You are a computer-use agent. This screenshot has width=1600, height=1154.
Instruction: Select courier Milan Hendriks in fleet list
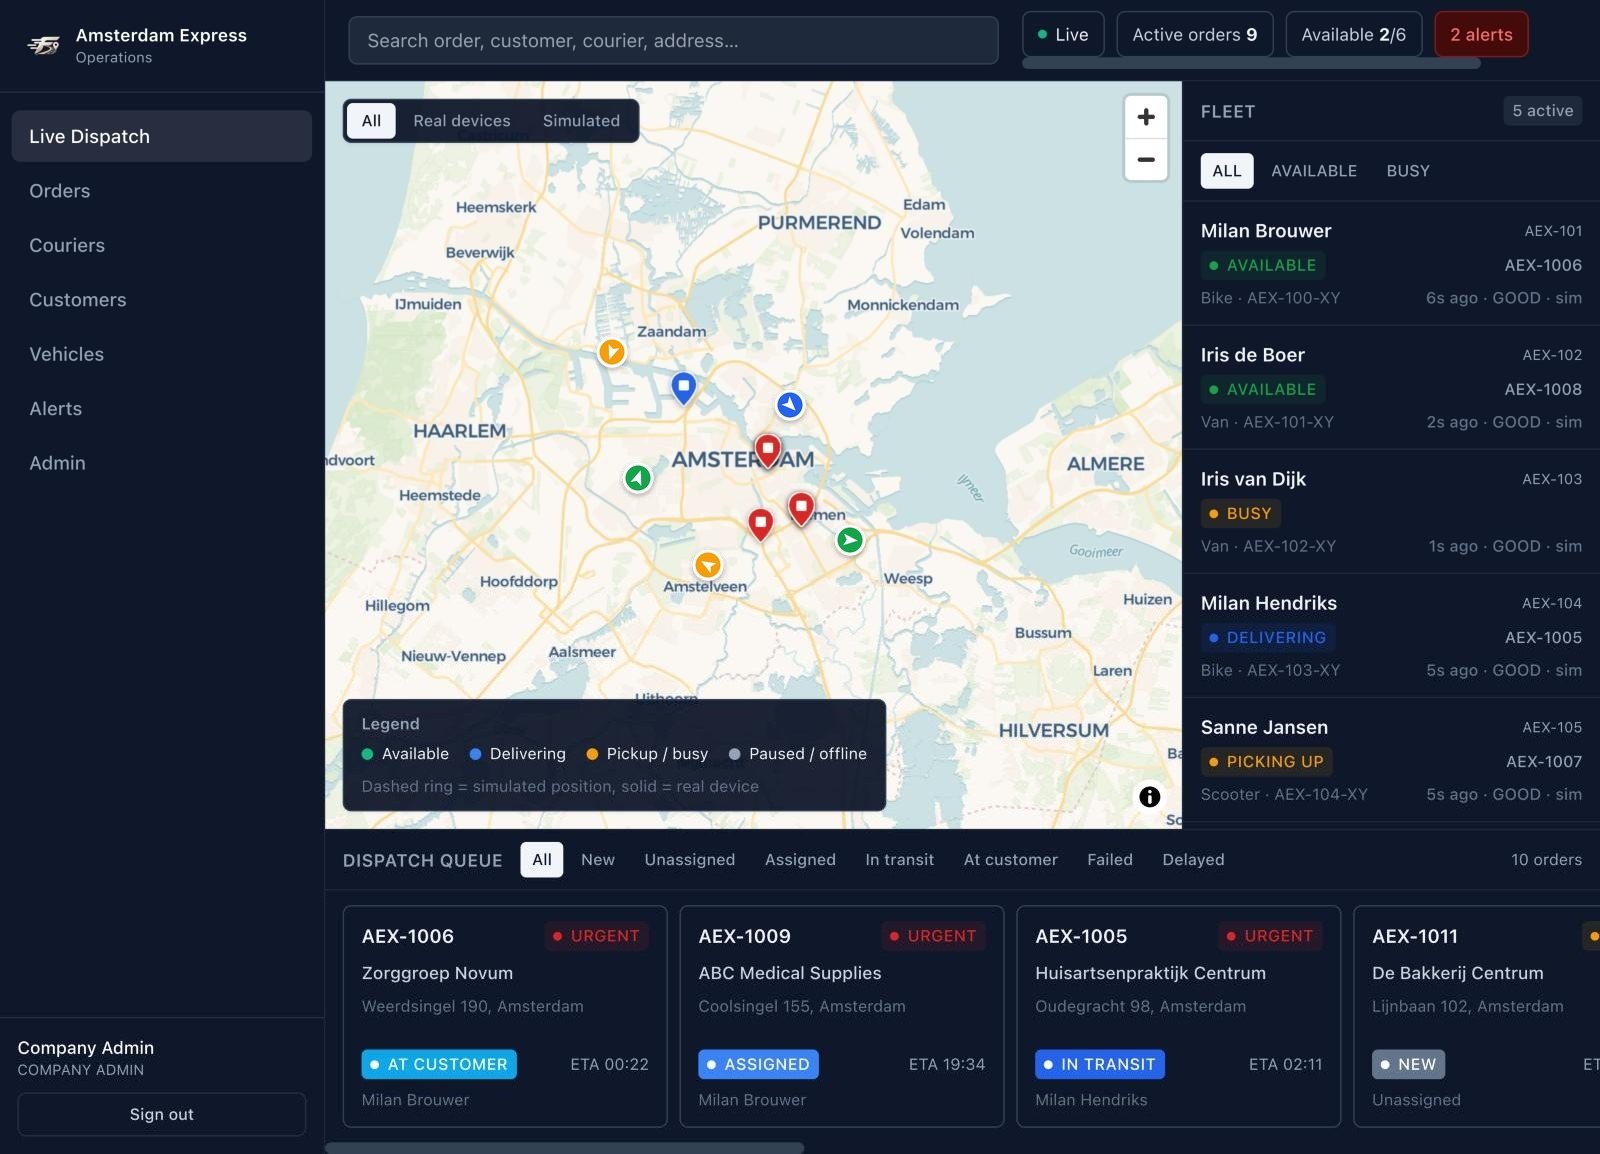1391,636
